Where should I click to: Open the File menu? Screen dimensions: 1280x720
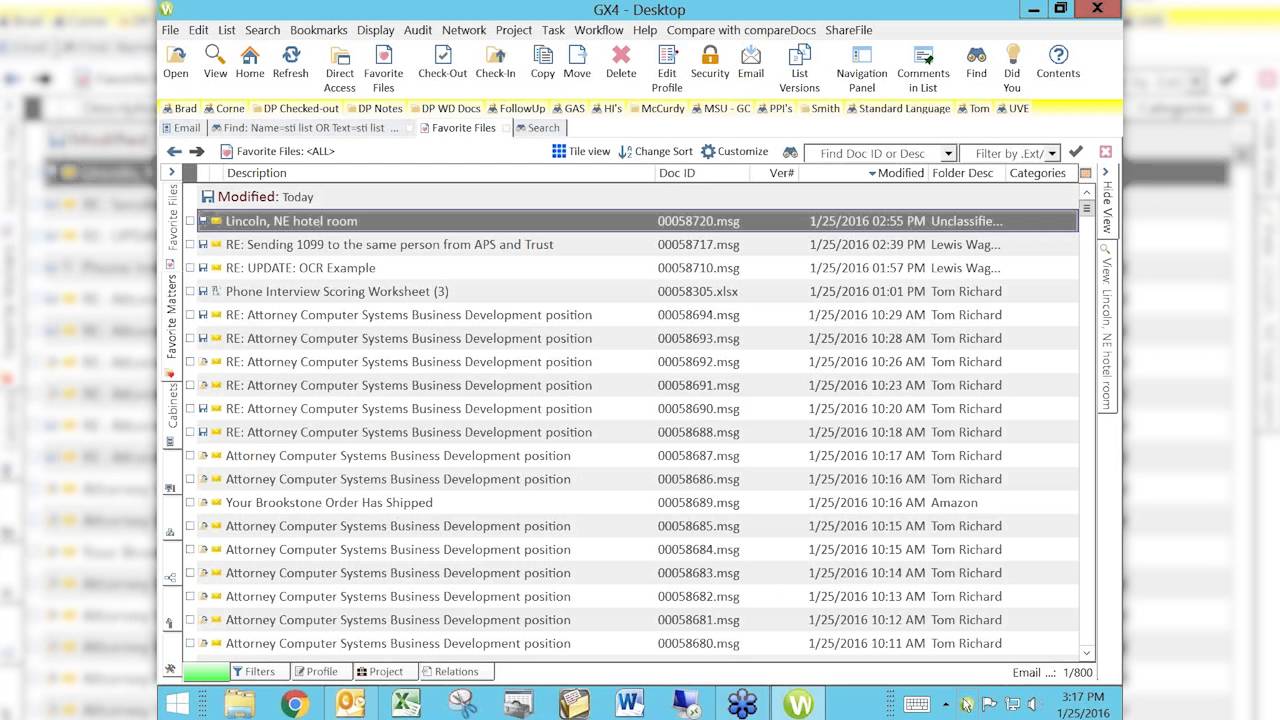(170, 30)
